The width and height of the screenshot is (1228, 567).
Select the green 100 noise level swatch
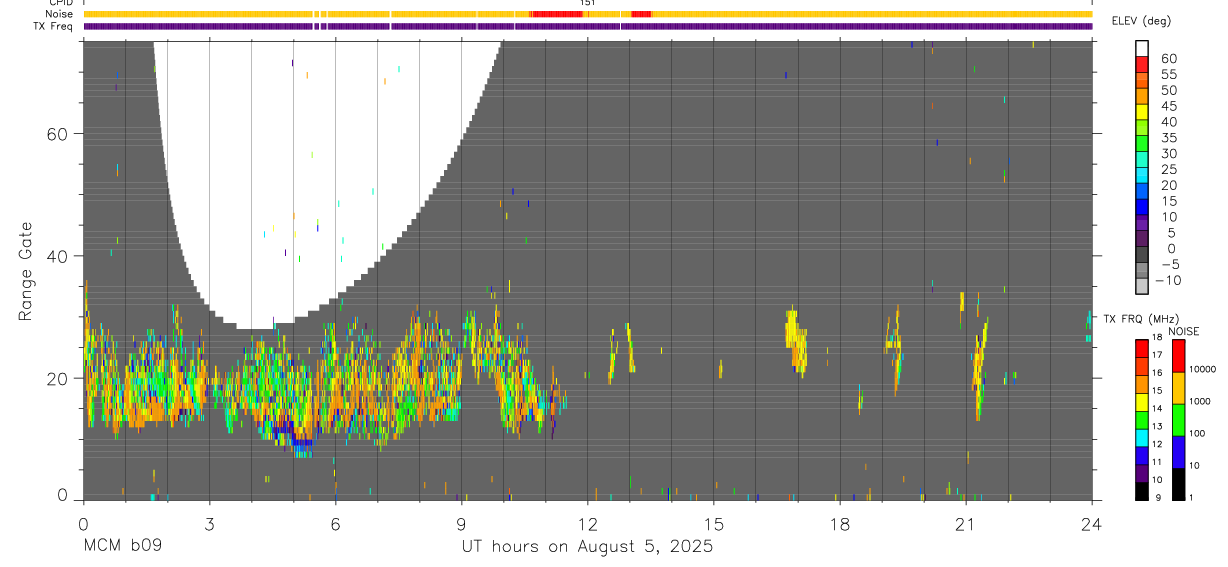[1178, 419]
